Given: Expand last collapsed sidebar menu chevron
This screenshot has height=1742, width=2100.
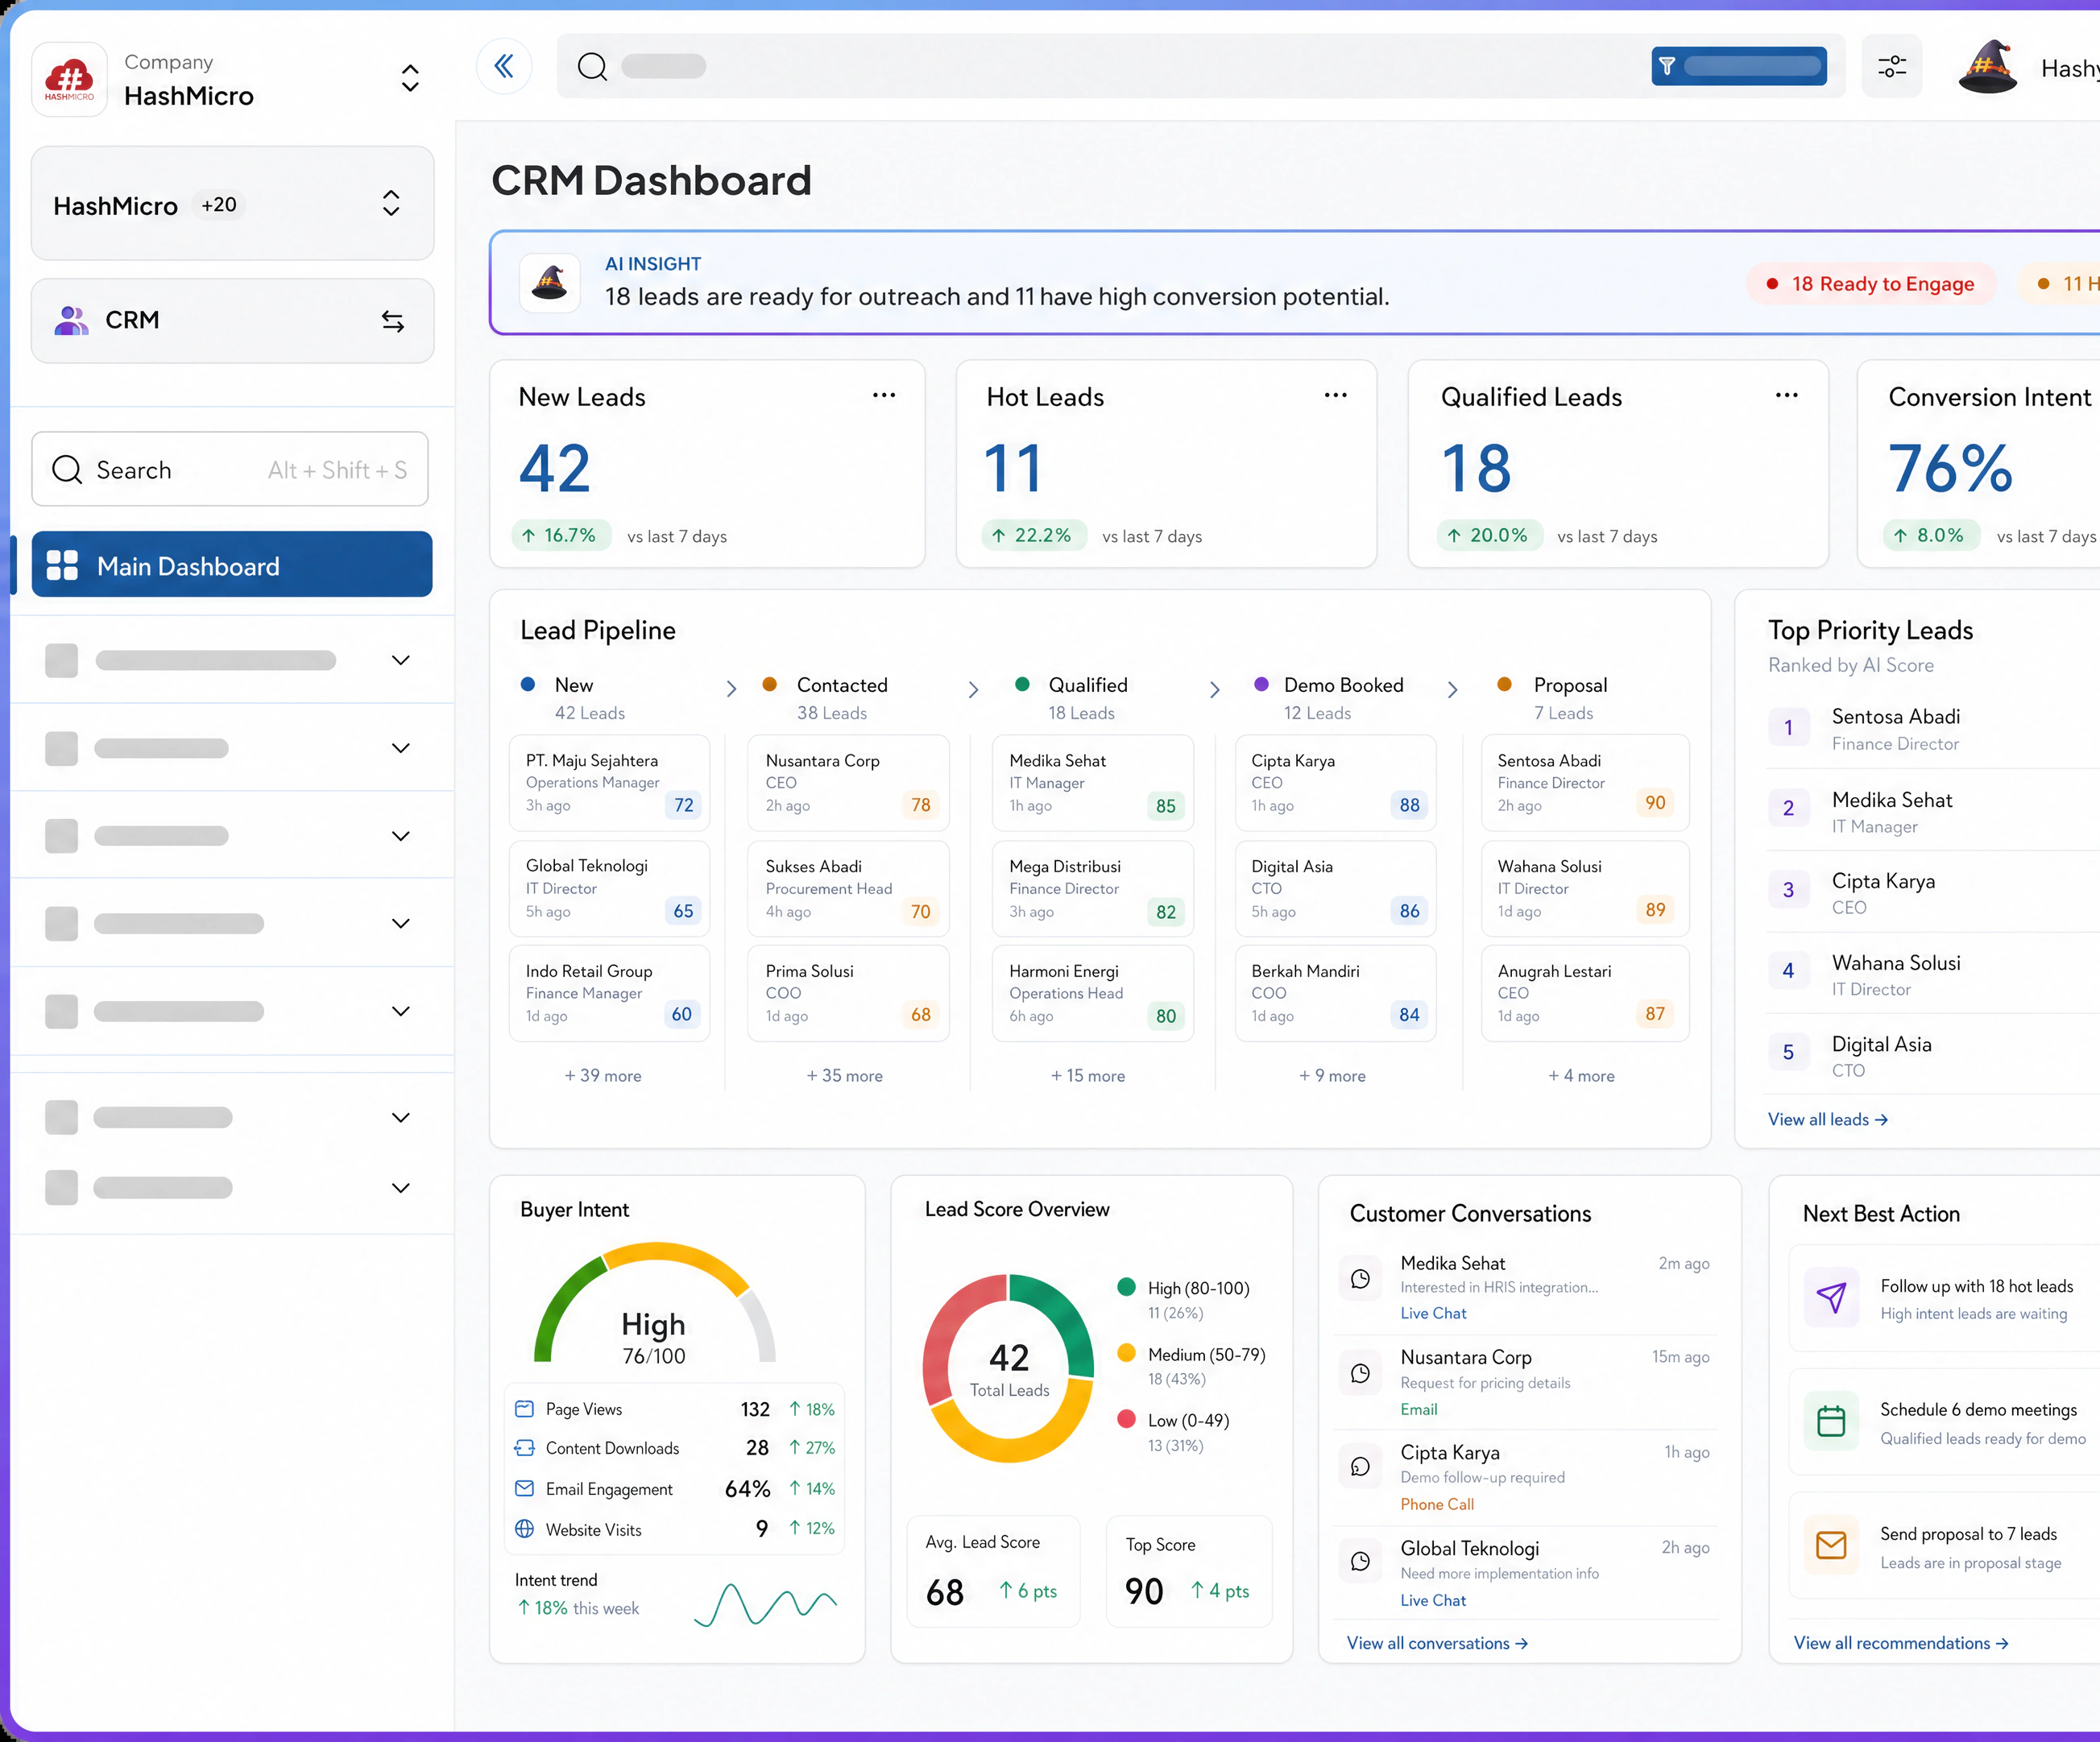Looking at the screenshot, I should click(x=401, y=1188).
